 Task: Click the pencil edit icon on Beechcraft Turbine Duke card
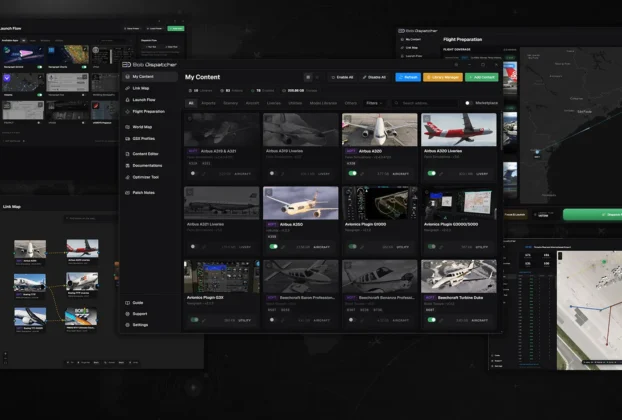441,320
